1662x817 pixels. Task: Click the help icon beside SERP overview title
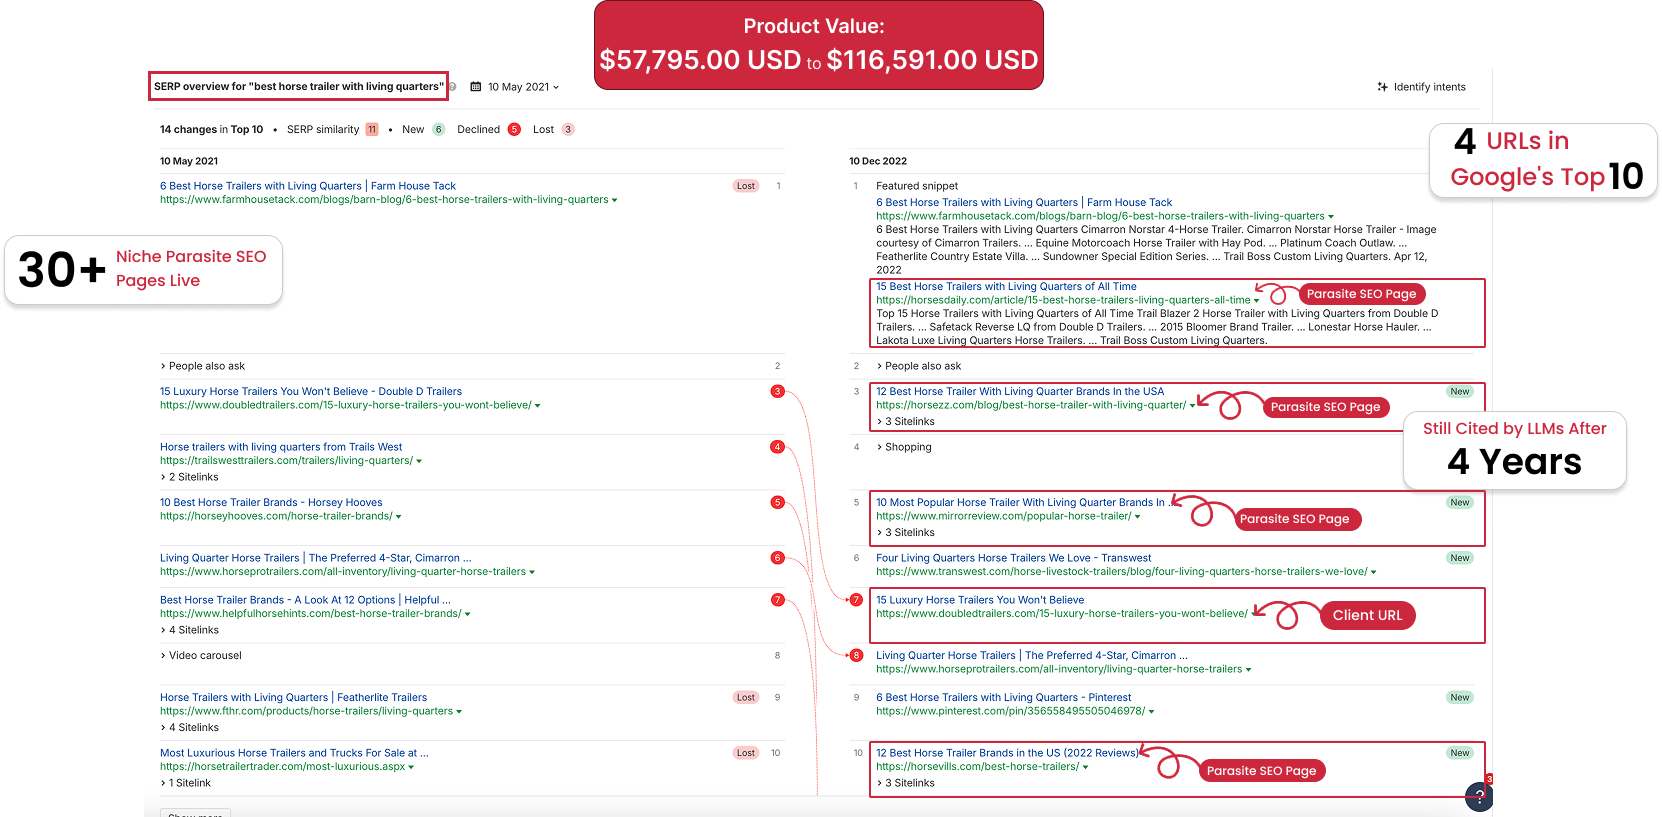[x=453, y=87]
